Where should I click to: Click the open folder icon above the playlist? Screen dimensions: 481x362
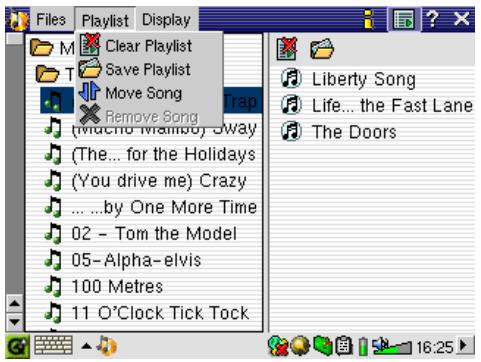tap(322, 49)
